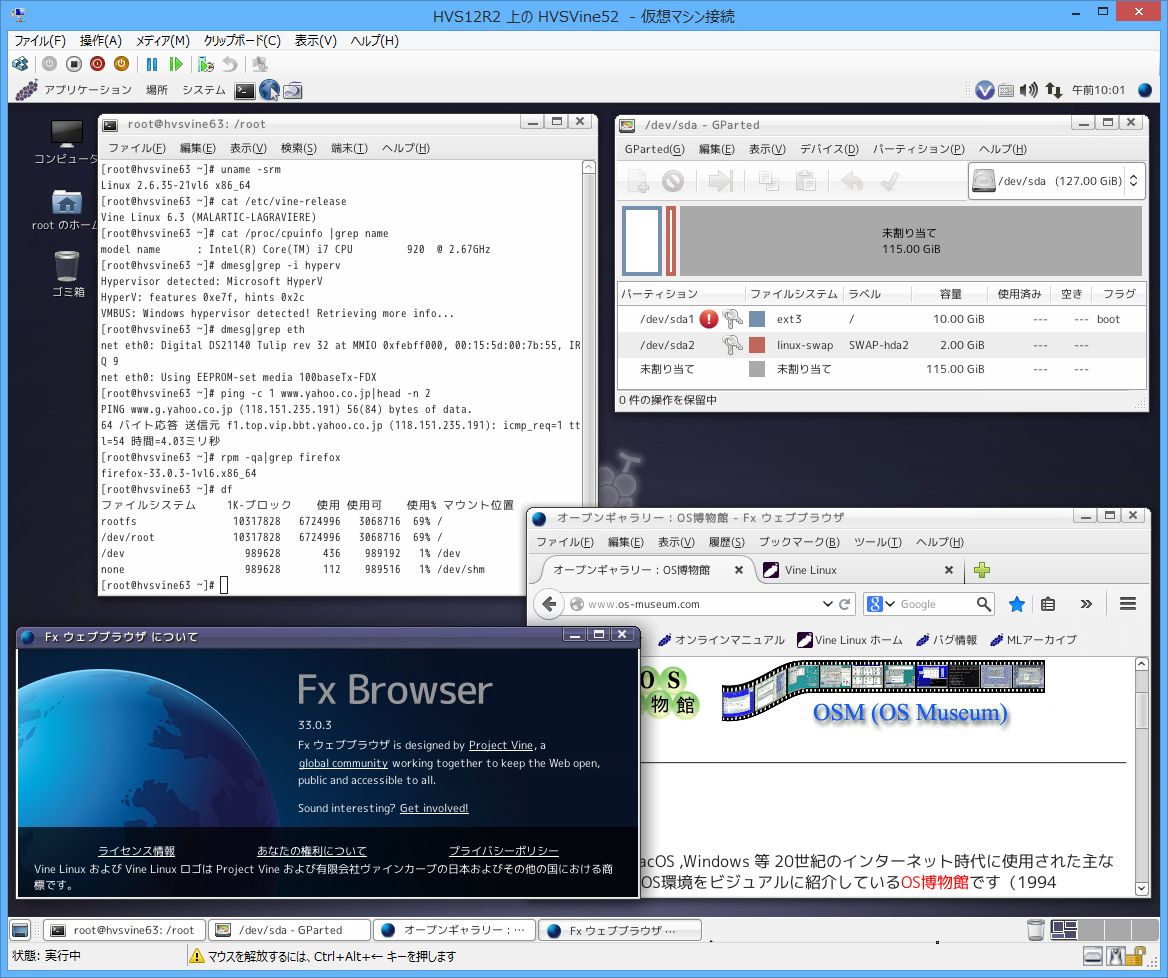
Task: Click the network status tray icon
Action: (1053, 91)
